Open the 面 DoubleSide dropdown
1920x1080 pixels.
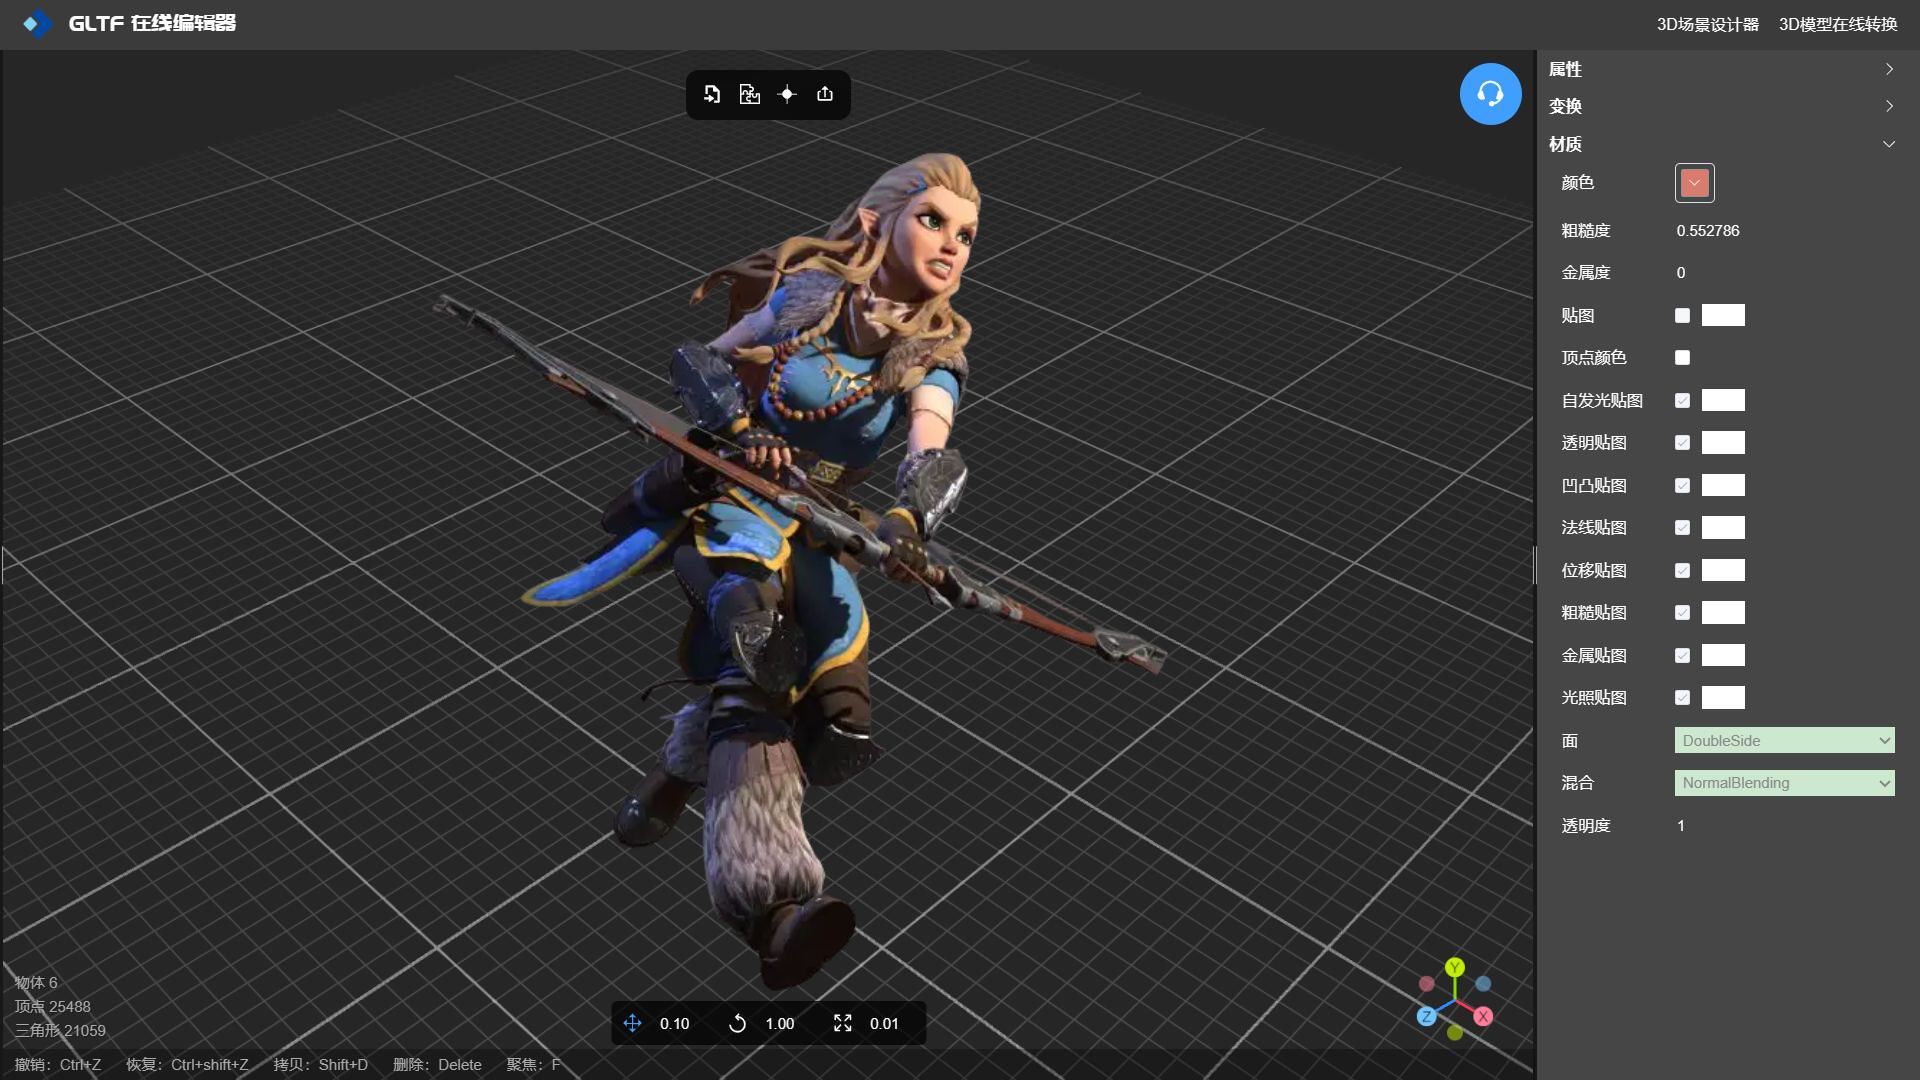(x=1784, y=740)
